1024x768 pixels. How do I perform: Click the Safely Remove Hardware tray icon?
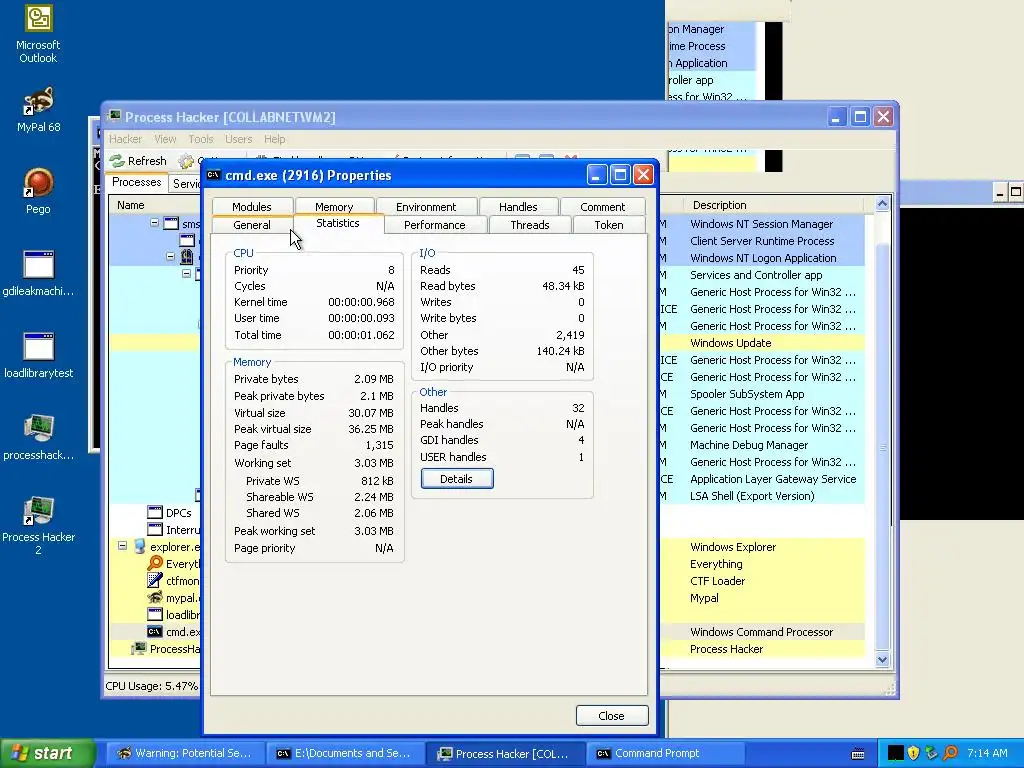pos(932,753)
